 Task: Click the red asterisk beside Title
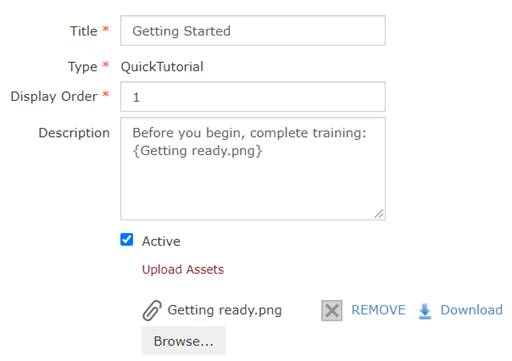pos(106,29)
